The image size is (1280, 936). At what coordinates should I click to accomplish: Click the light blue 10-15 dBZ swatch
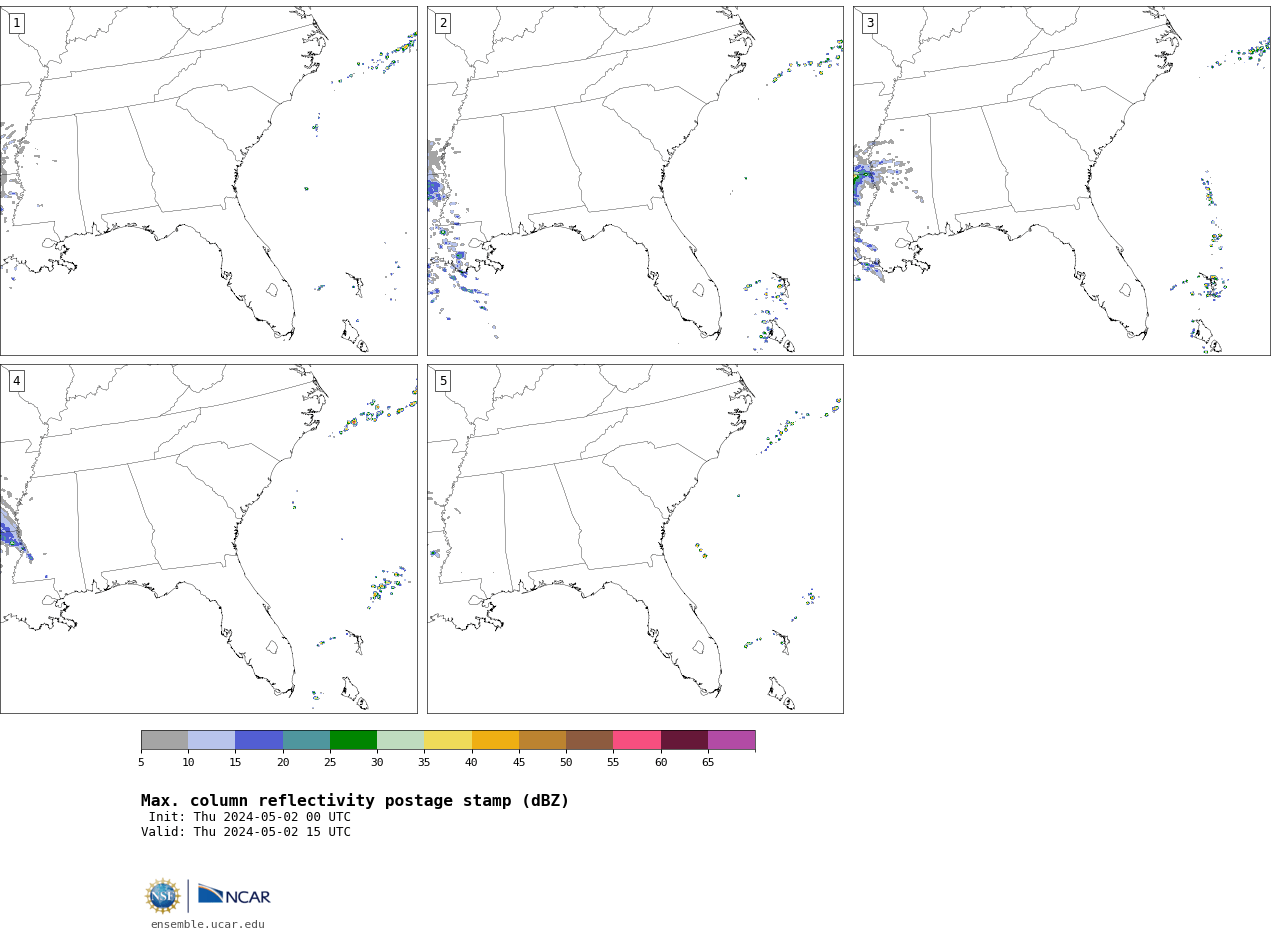(x=211, y=740)
